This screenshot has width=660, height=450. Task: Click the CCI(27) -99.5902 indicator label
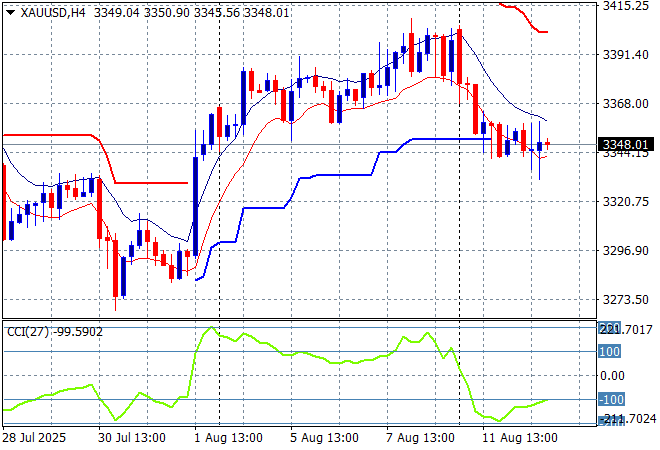[55, 332]
